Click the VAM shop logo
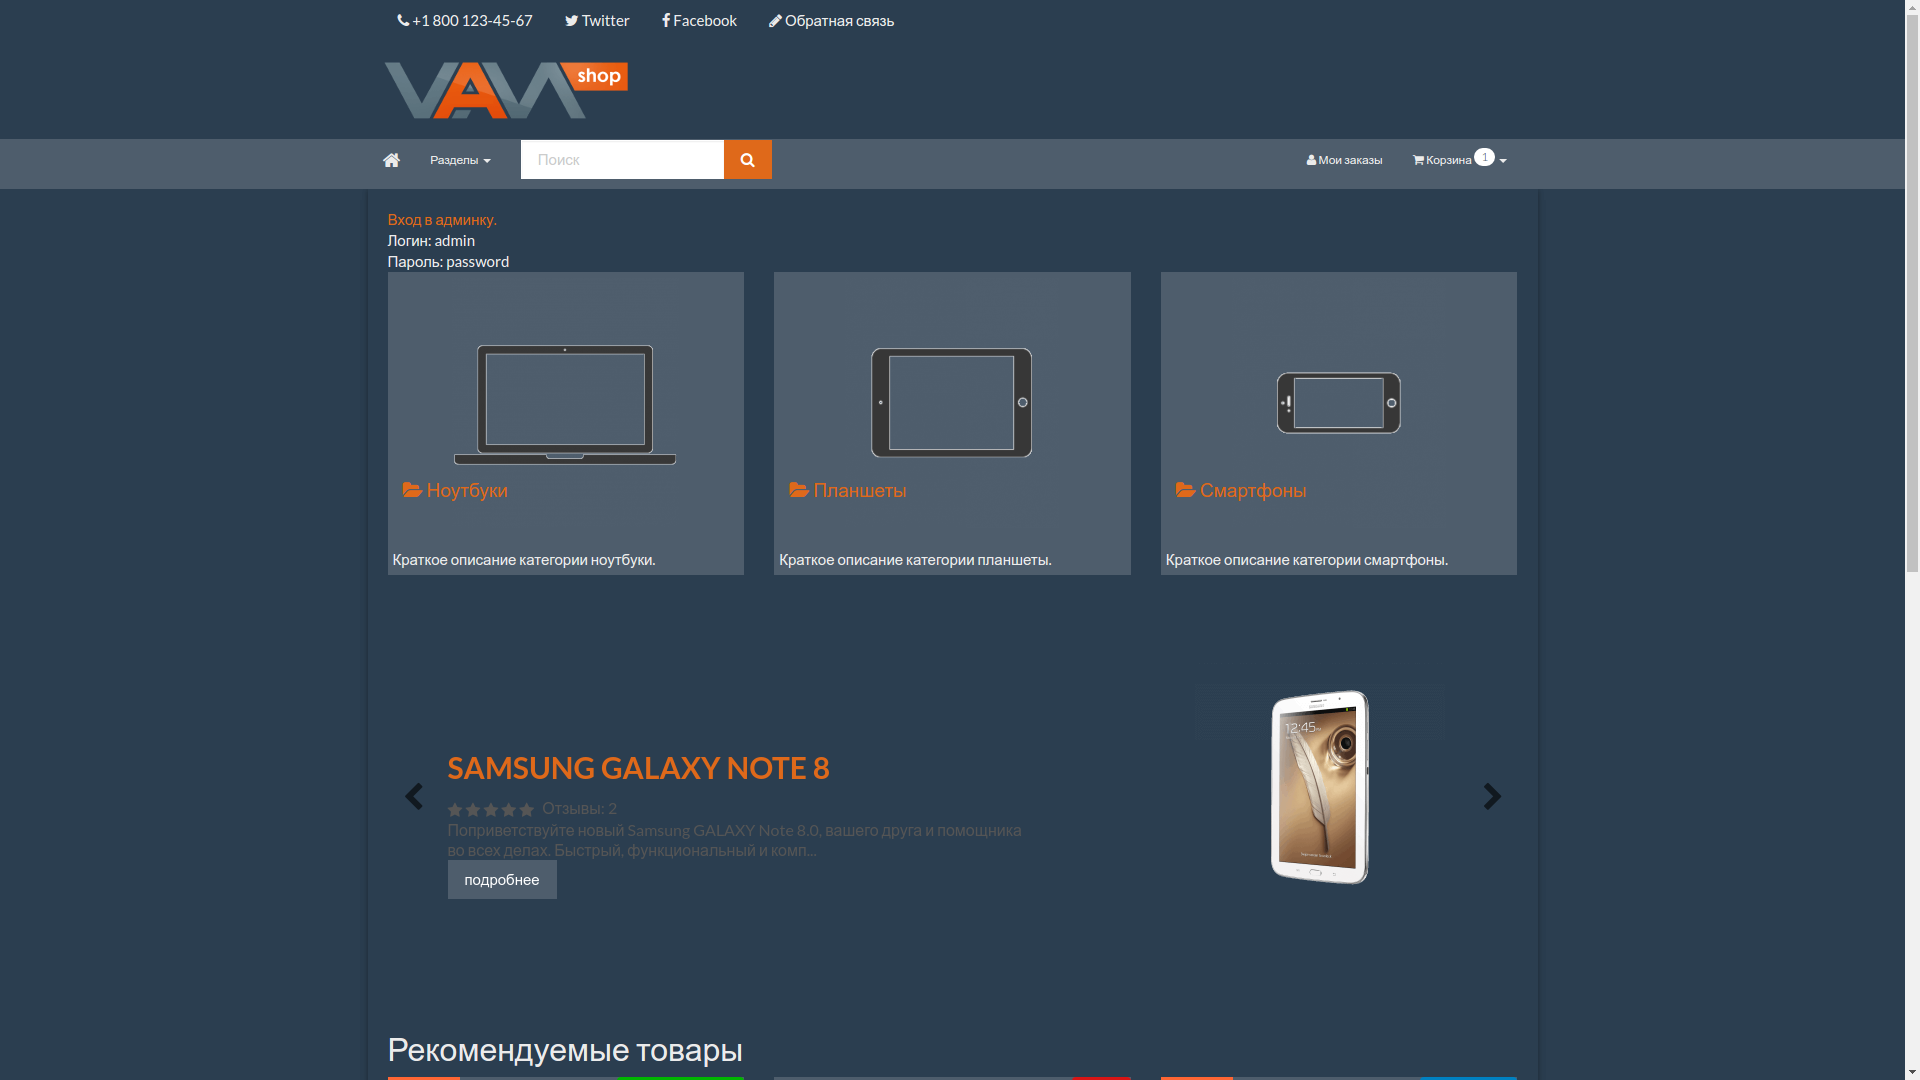The height and width of the screenshot is (1080, 1920). [506, 90]
